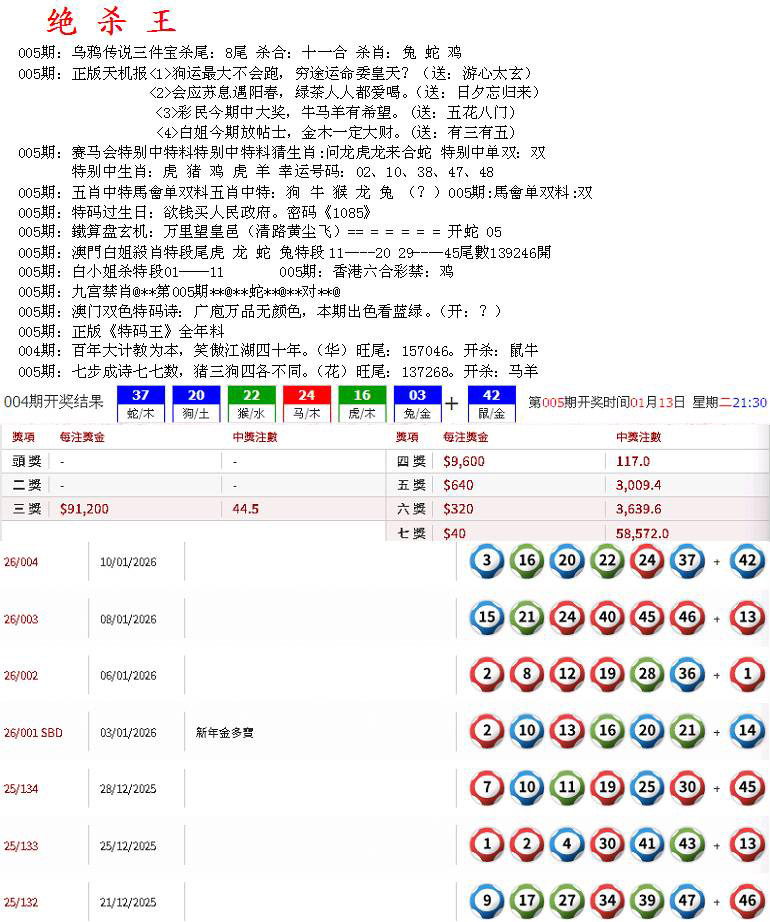The height and width of the screenshot is (922, 770).
Task: Click red ball 7 in draw 25/134
Action: [x=487, y=788]
